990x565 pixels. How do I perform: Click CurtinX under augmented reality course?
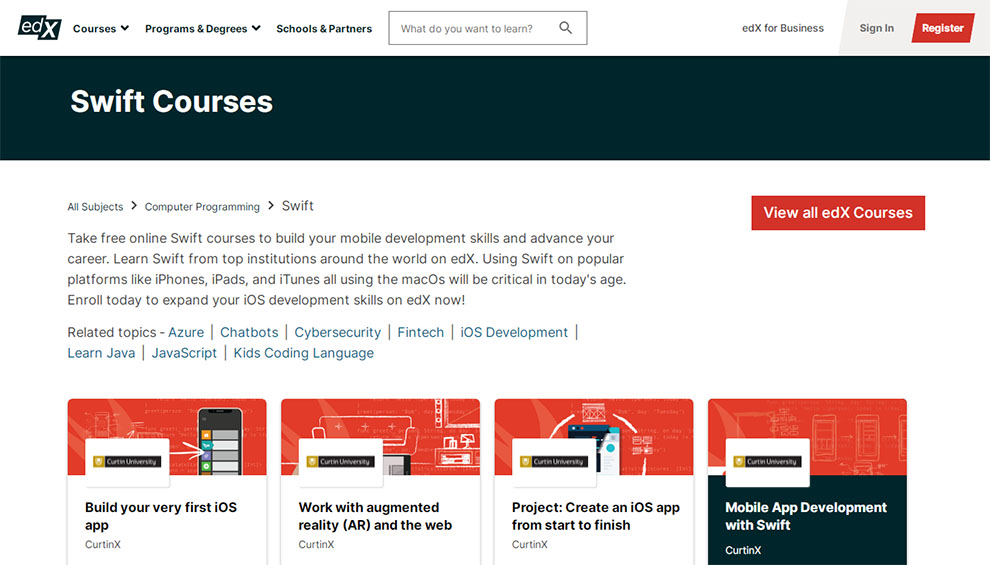316,544
